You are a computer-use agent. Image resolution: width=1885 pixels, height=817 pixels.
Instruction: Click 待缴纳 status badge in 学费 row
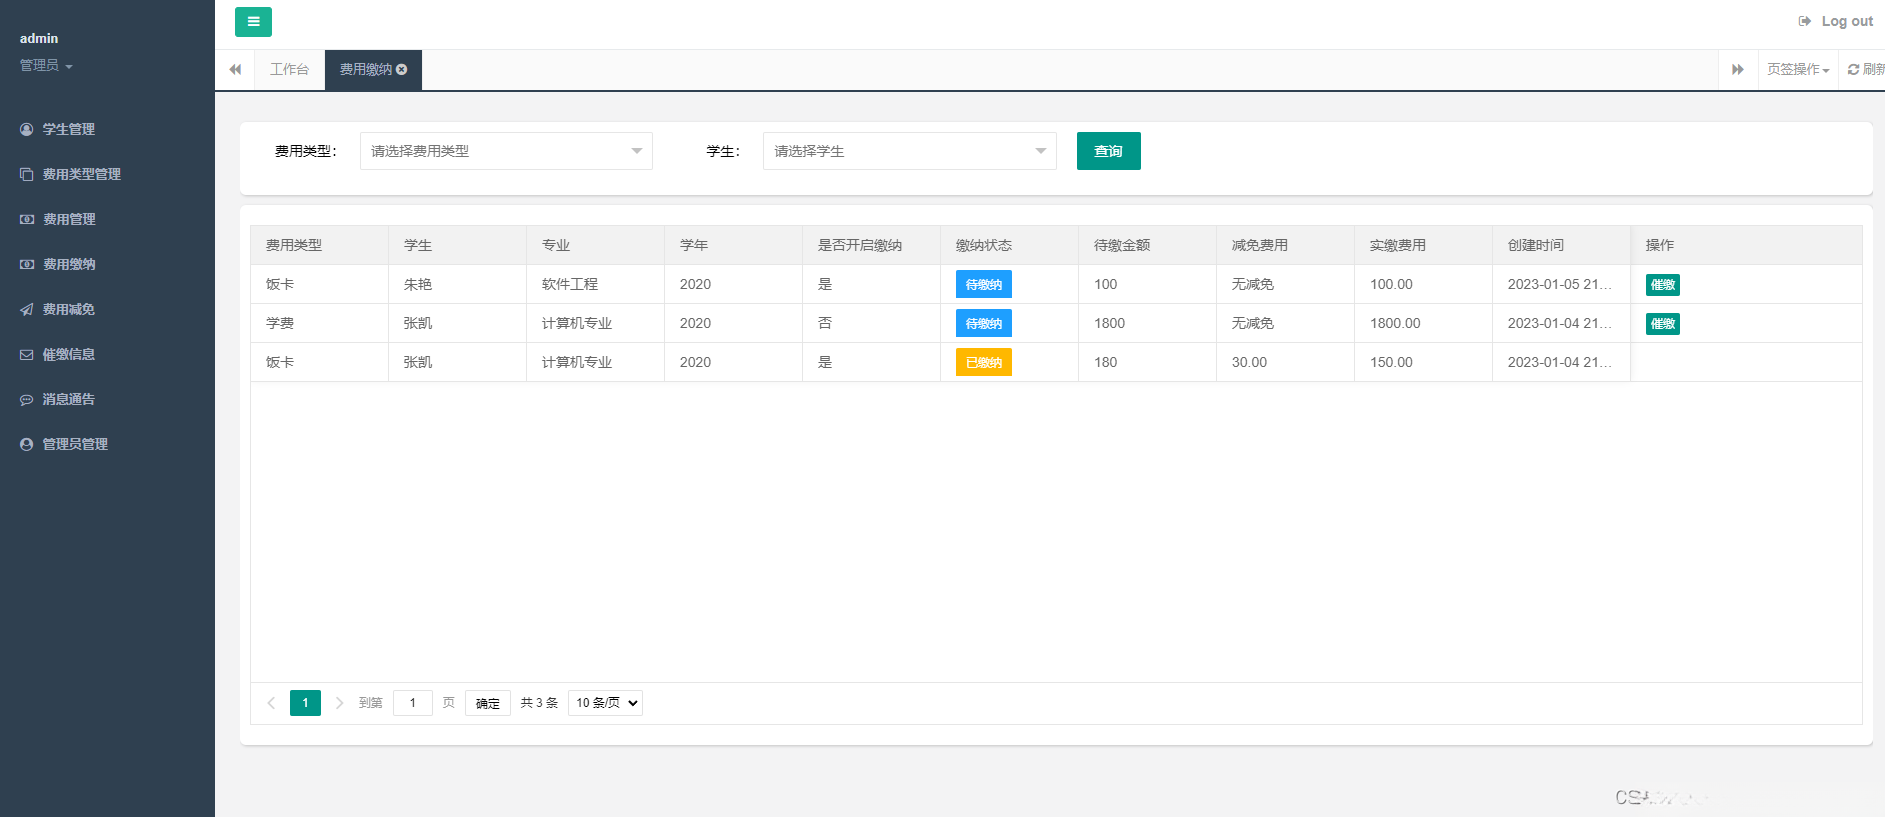[x=984, y=323]
